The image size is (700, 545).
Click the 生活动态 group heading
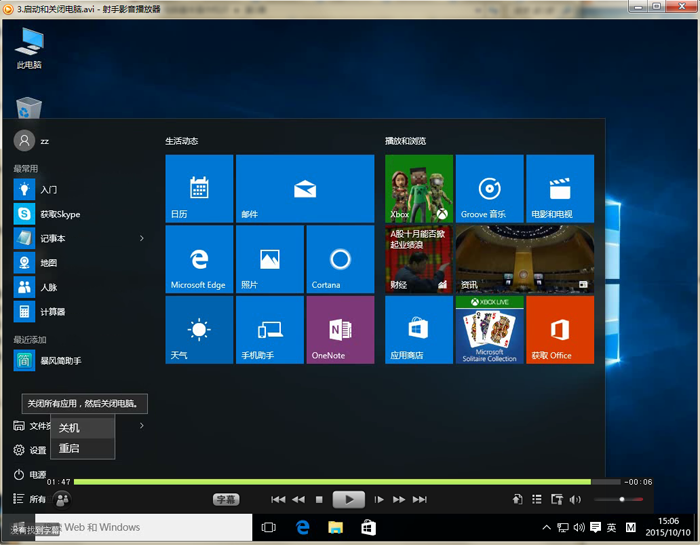click(182, 141)
